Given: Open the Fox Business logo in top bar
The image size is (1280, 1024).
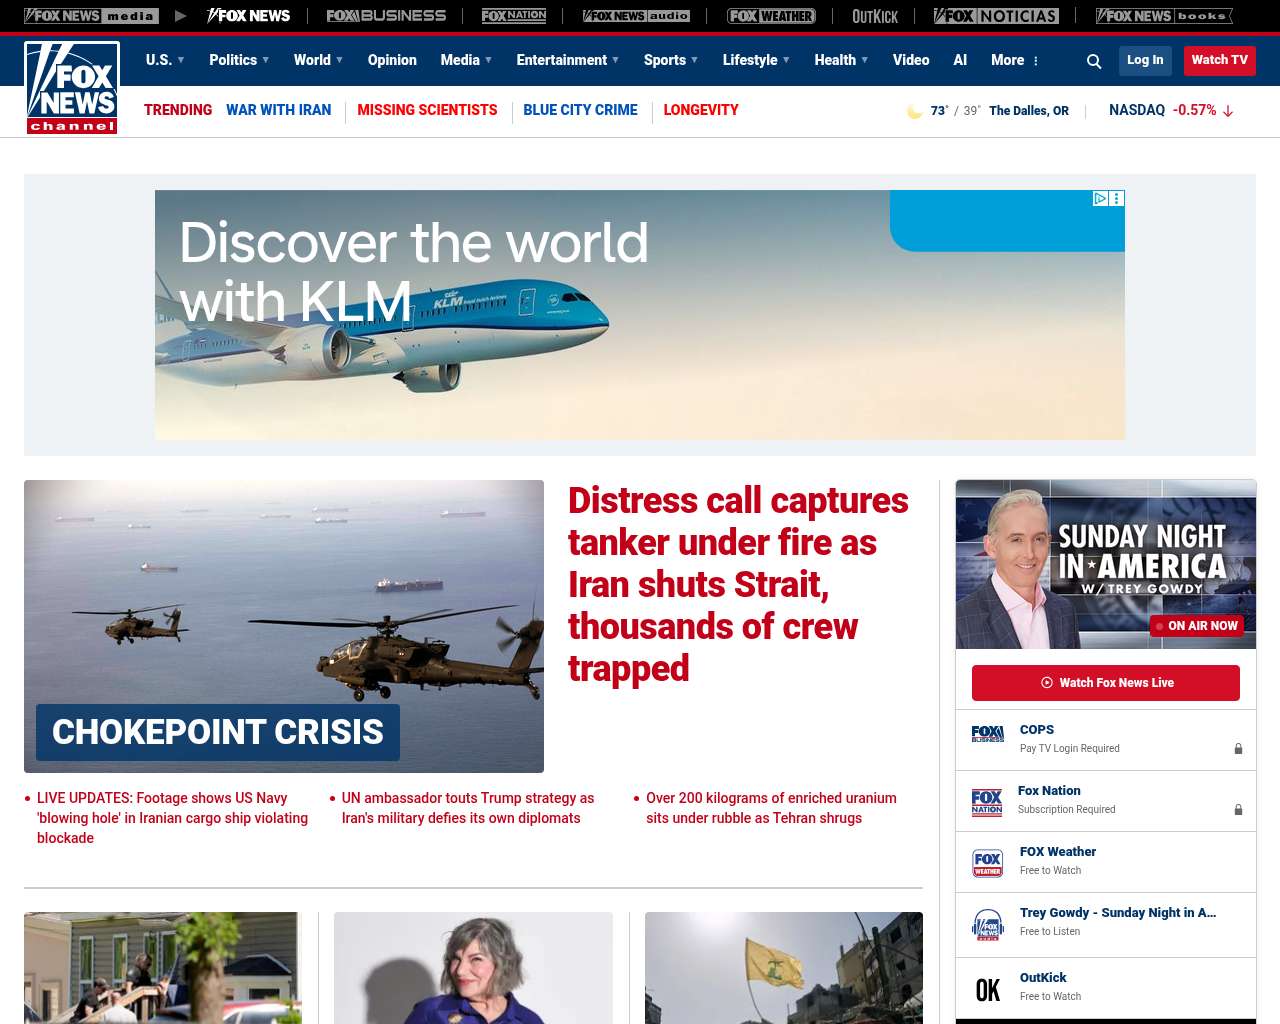Looking at the screenshot, I should coord(386,16).
